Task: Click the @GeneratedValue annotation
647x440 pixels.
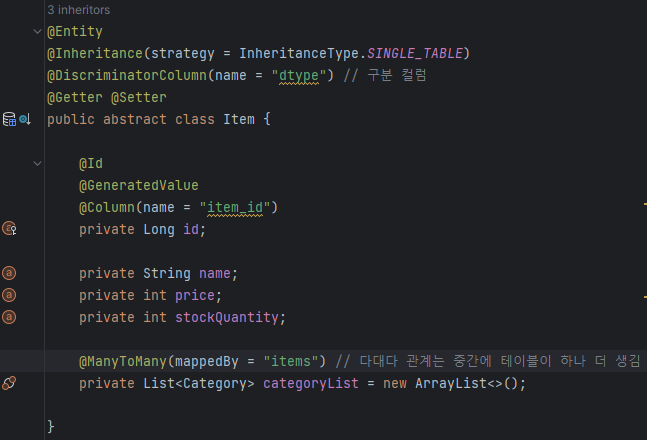Action: [x=139, y=185]
